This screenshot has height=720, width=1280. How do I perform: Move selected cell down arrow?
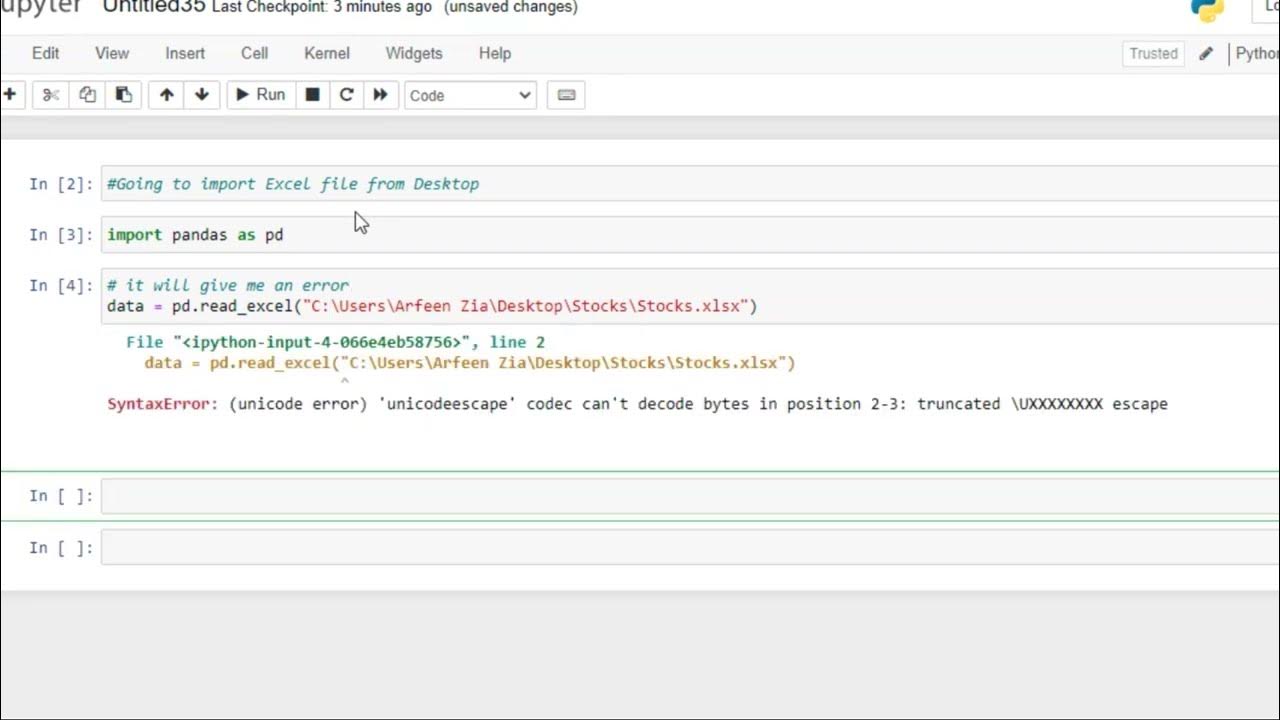tap(201, 95)
